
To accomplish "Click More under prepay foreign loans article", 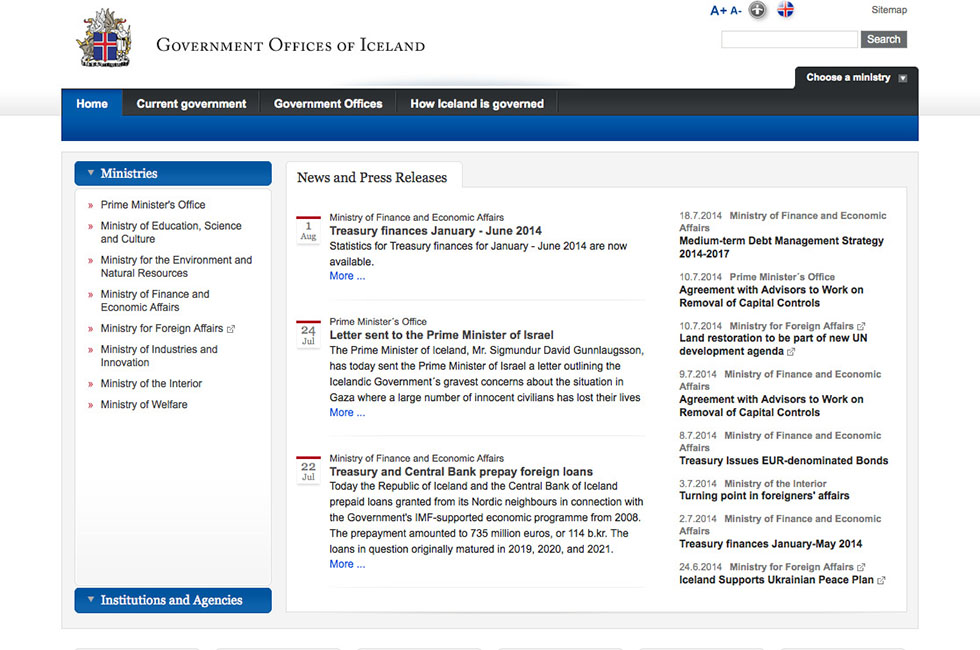I will 348,564.
